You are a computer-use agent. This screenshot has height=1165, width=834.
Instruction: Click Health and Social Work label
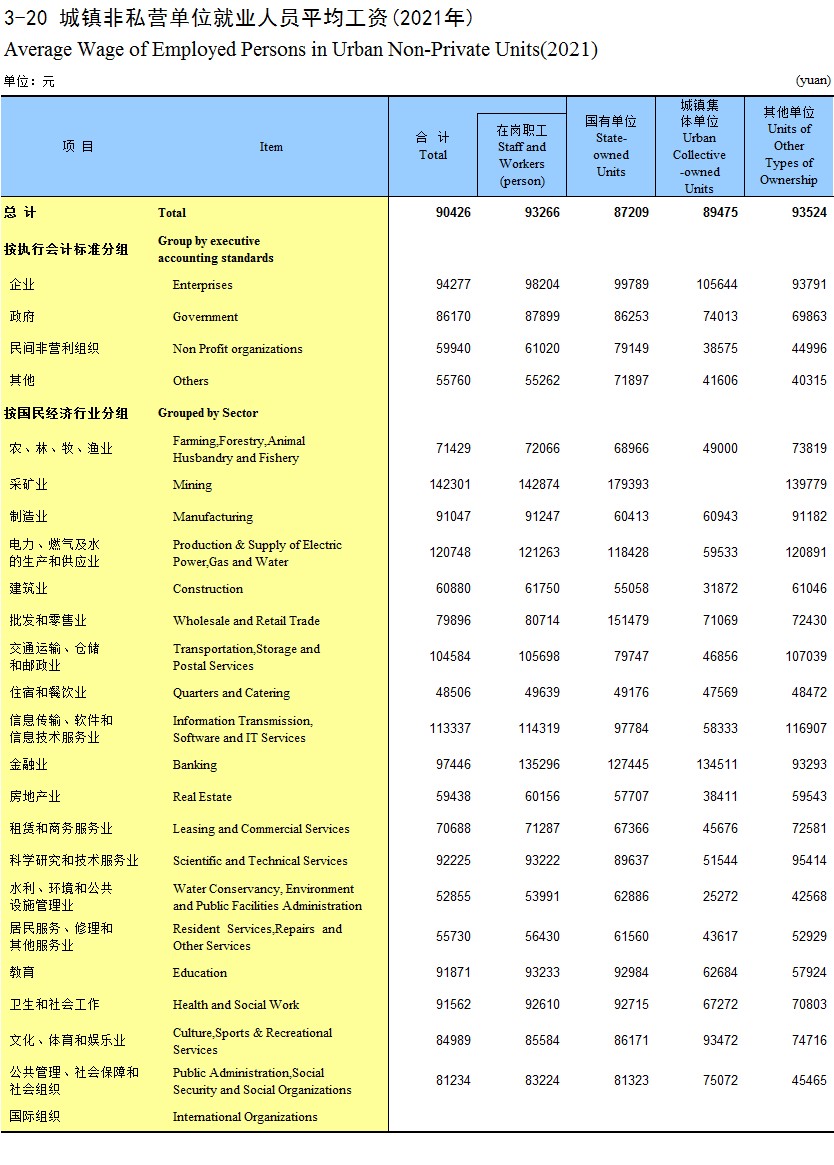(236, 1005)
